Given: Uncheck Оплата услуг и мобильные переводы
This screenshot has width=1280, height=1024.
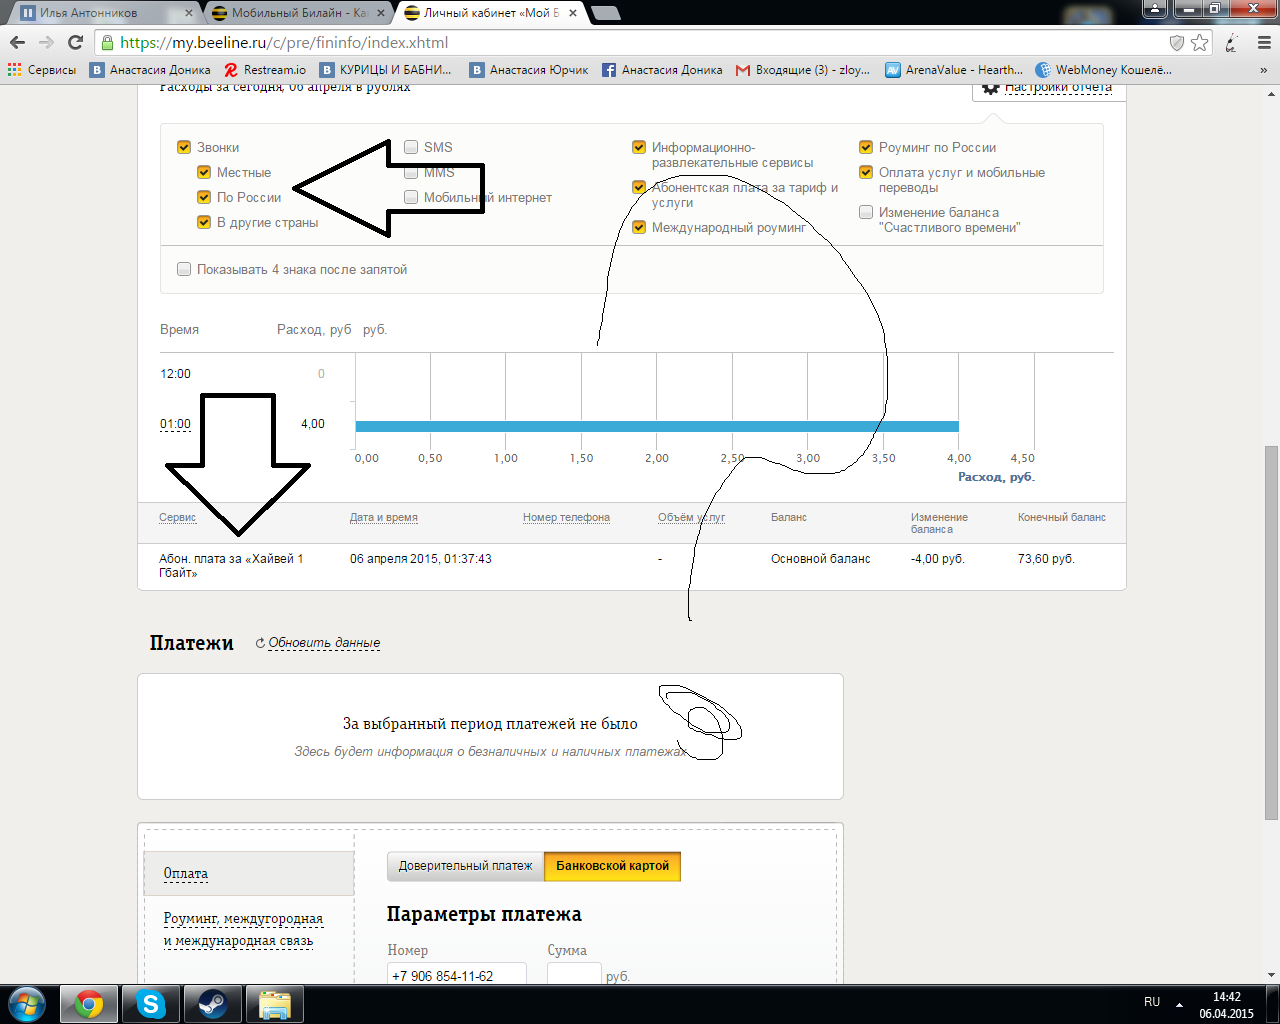Looking at the screenshot, I should pos(866,172).
